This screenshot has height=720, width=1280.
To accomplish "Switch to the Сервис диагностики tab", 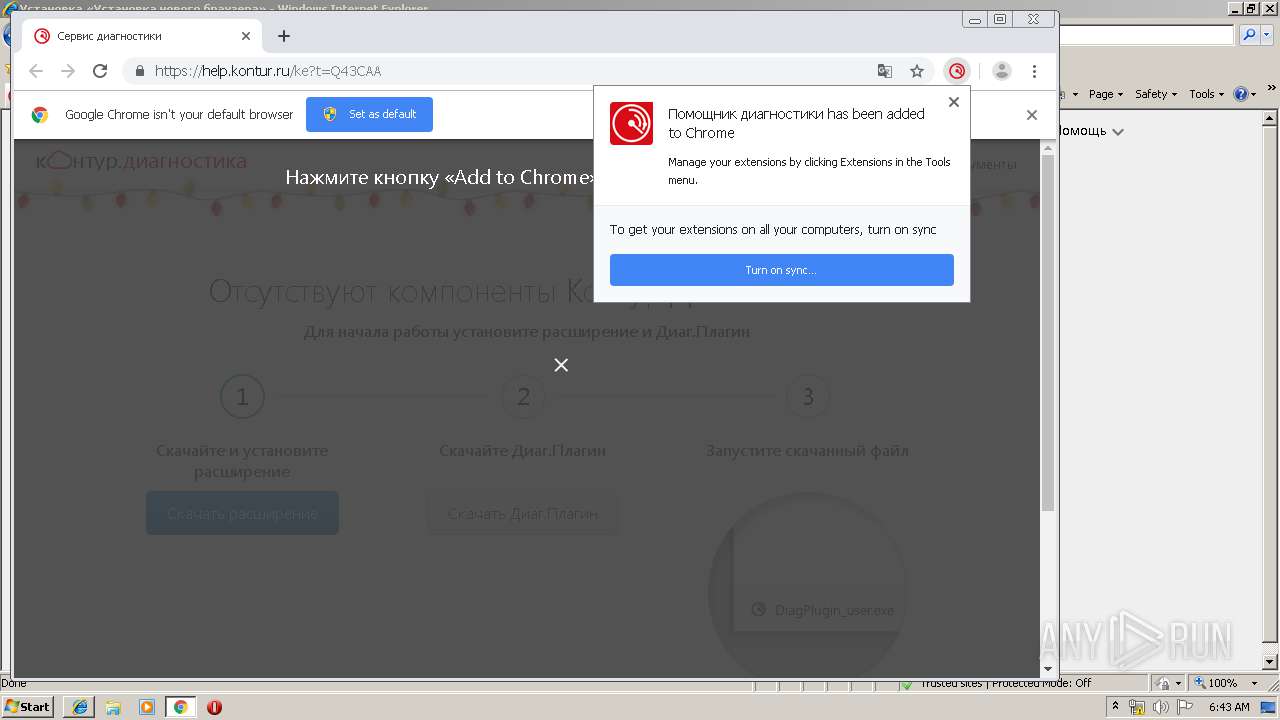I will pyautogui.click(x=141, y=36).
